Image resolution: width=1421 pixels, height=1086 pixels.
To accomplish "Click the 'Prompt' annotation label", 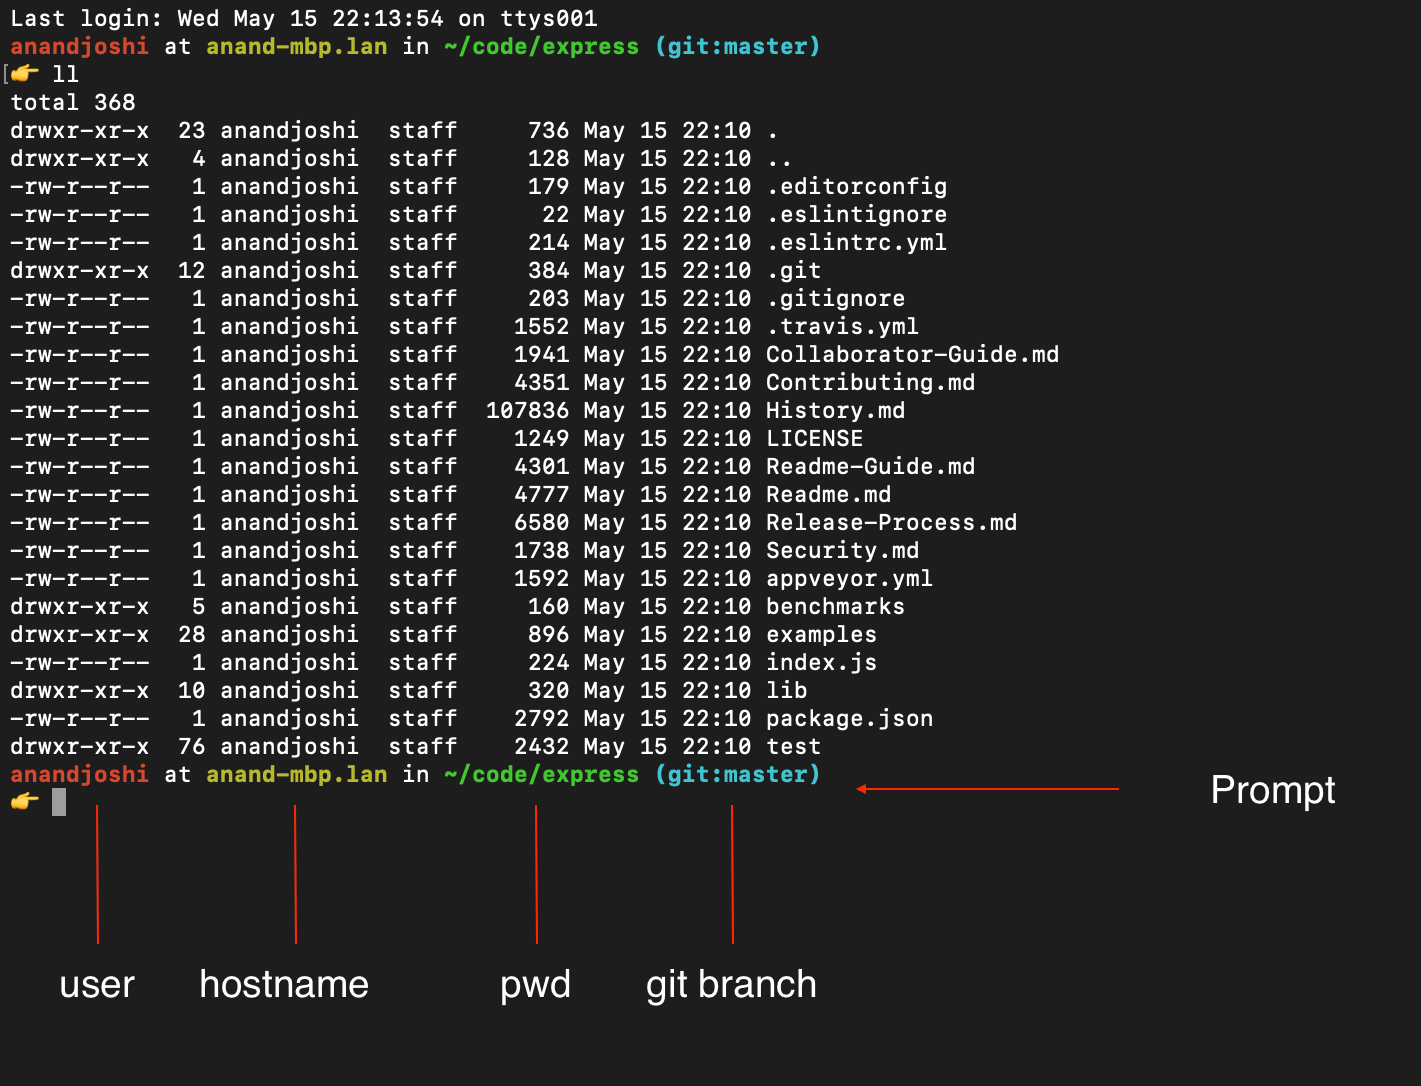I will 1272,790.
